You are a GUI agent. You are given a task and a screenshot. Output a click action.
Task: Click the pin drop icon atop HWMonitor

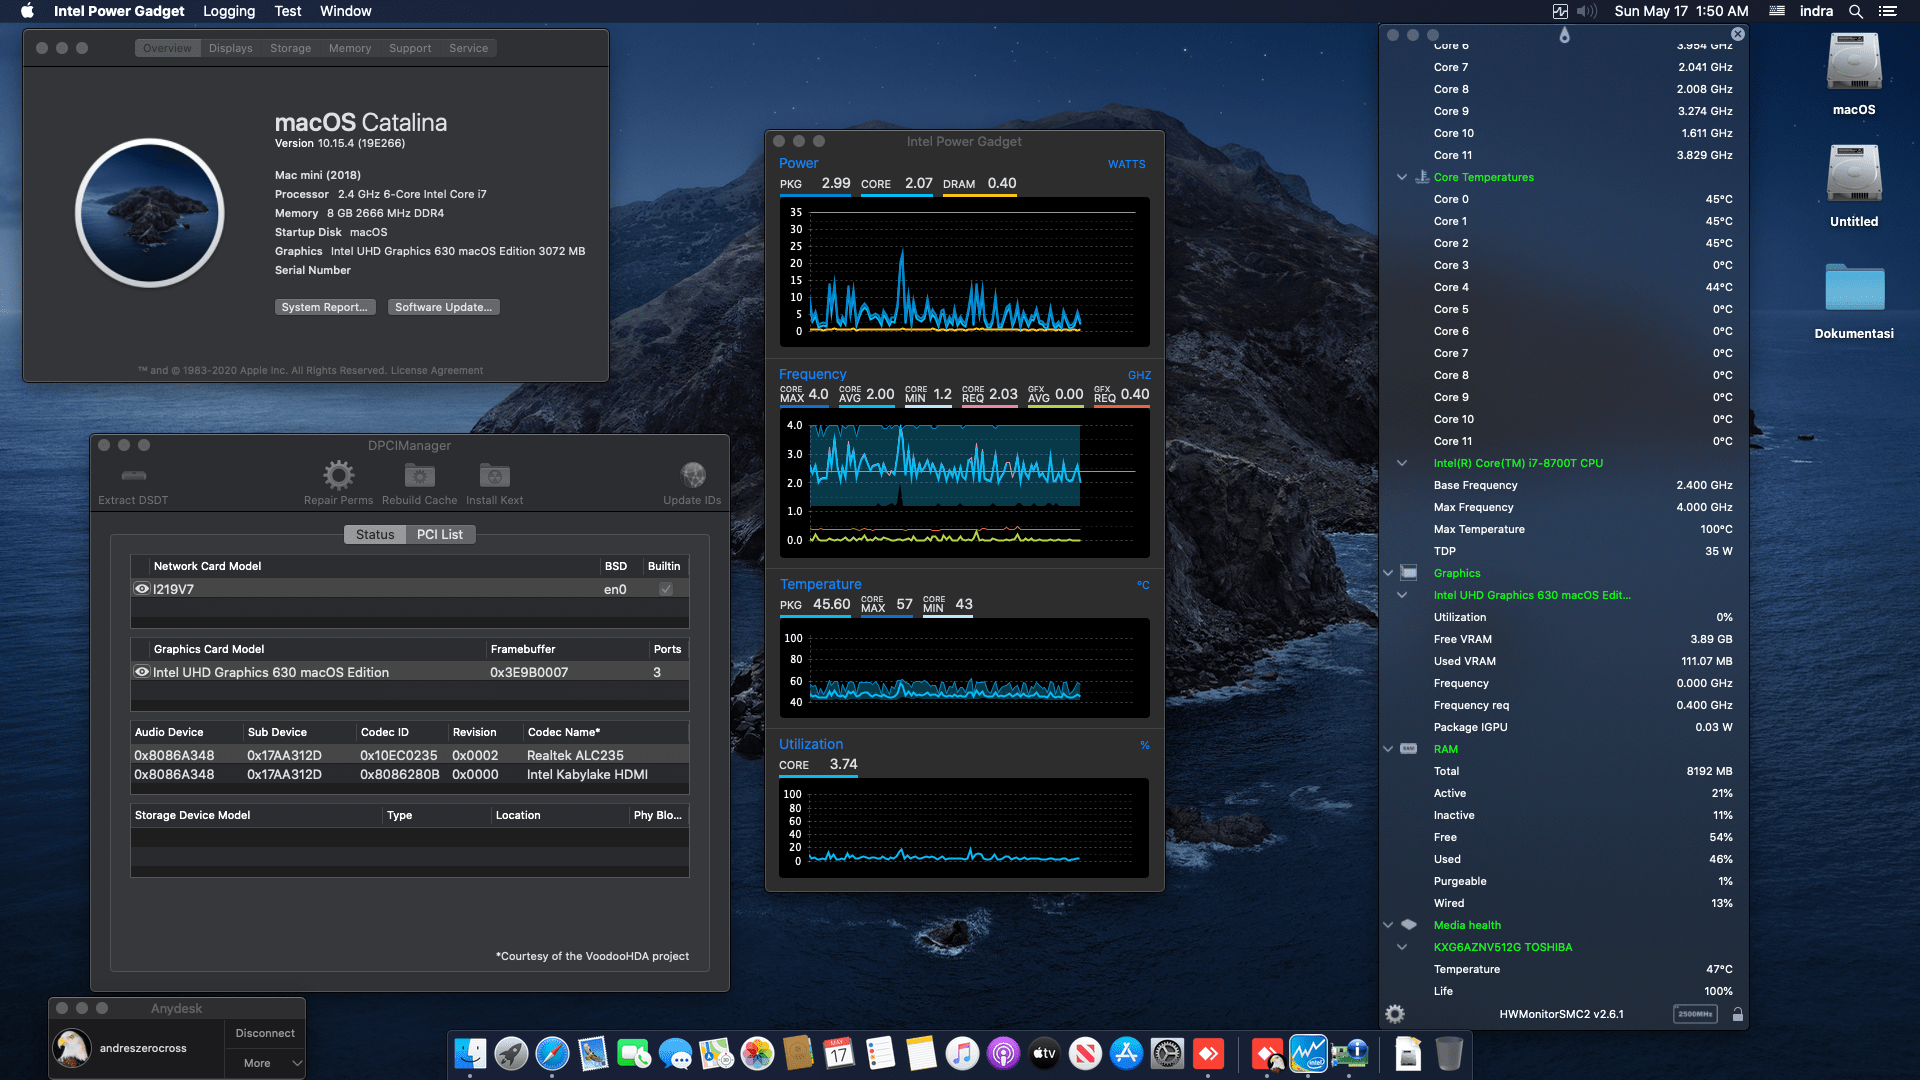[x=1564, y=35]
